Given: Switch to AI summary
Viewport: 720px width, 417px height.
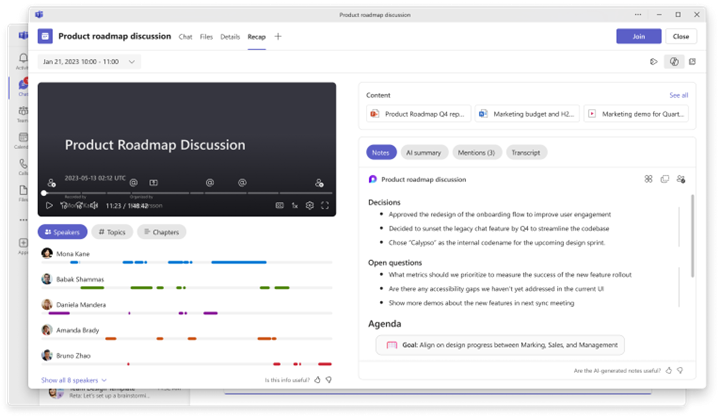Looking at the screenshot, I should 424,152.
